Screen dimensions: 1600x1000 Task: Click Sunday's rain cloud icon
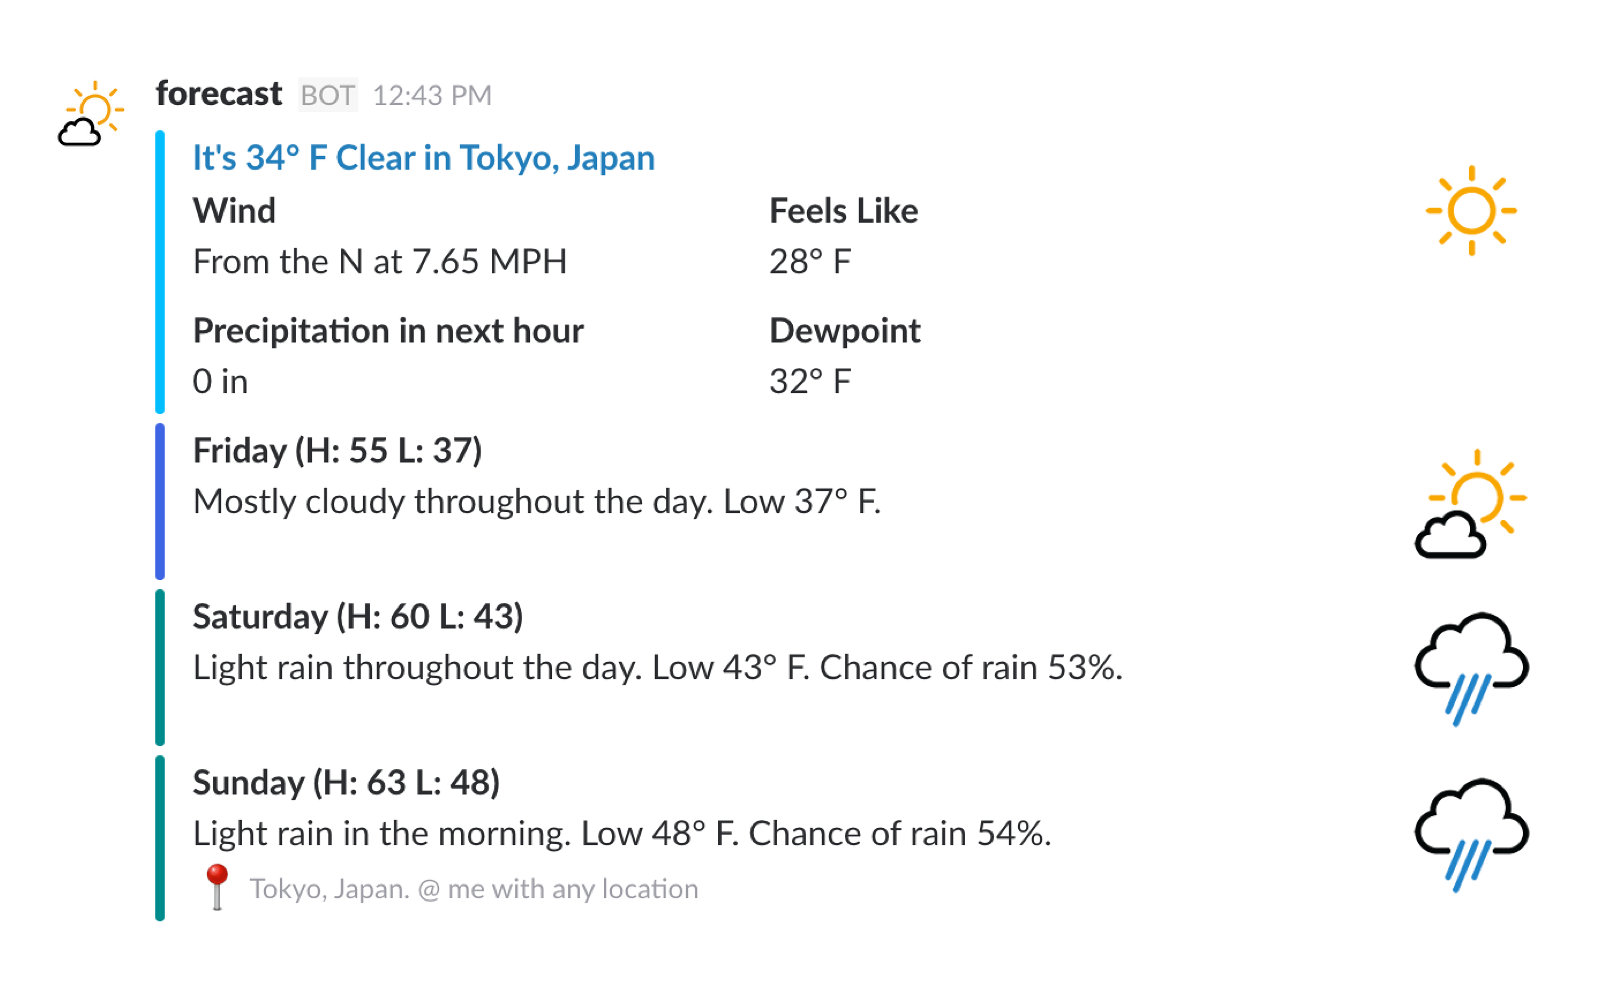pos(1471,833)
